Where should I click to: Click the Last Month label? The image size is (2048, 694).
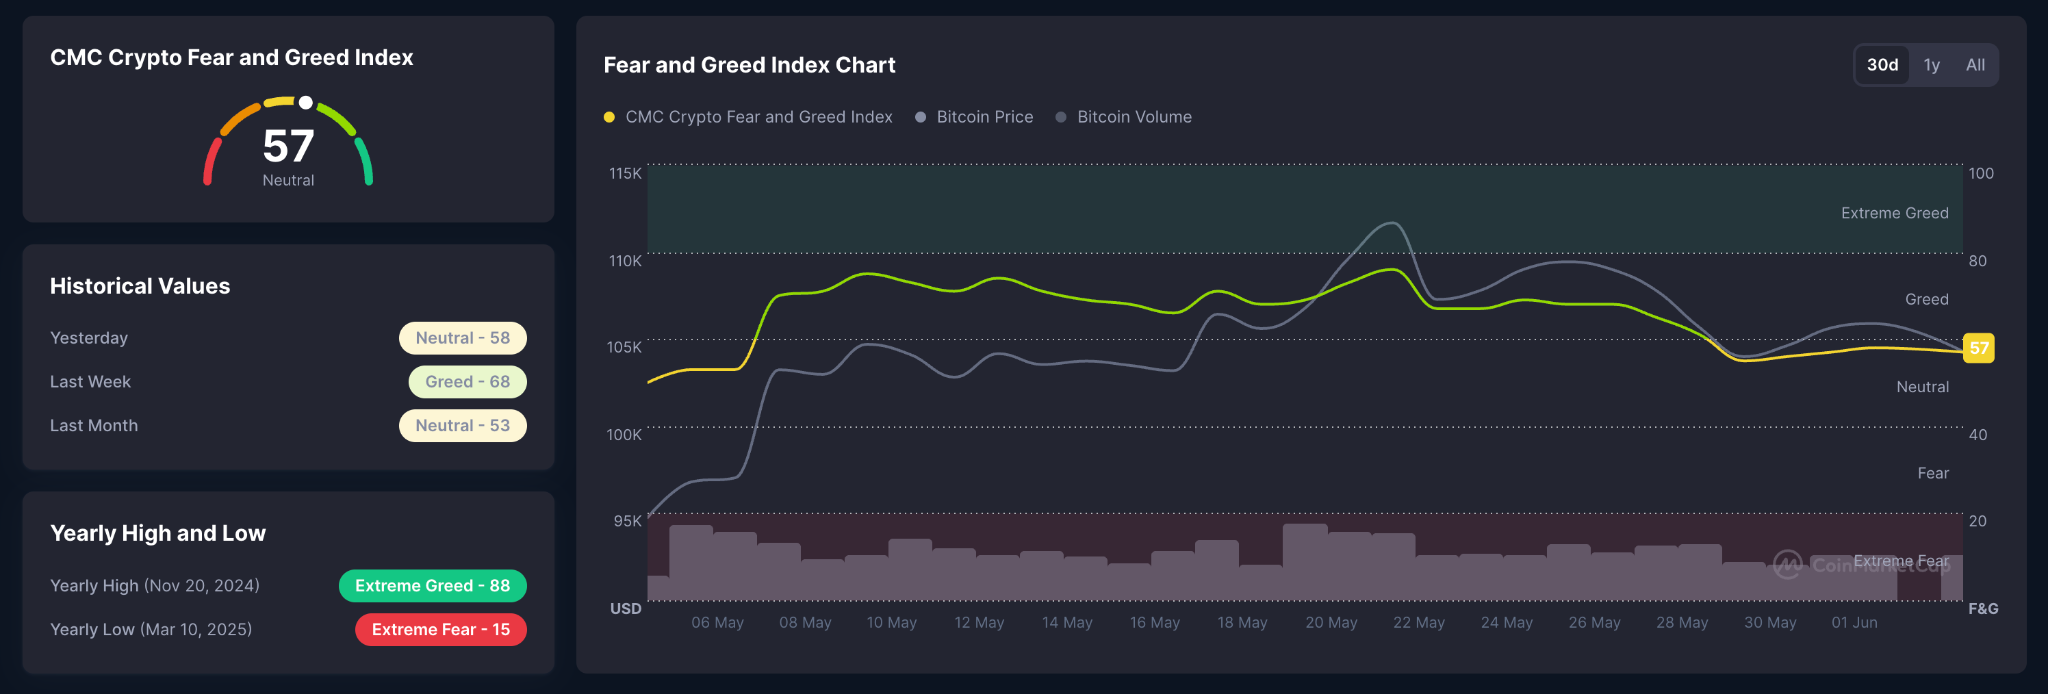point(94,426)
